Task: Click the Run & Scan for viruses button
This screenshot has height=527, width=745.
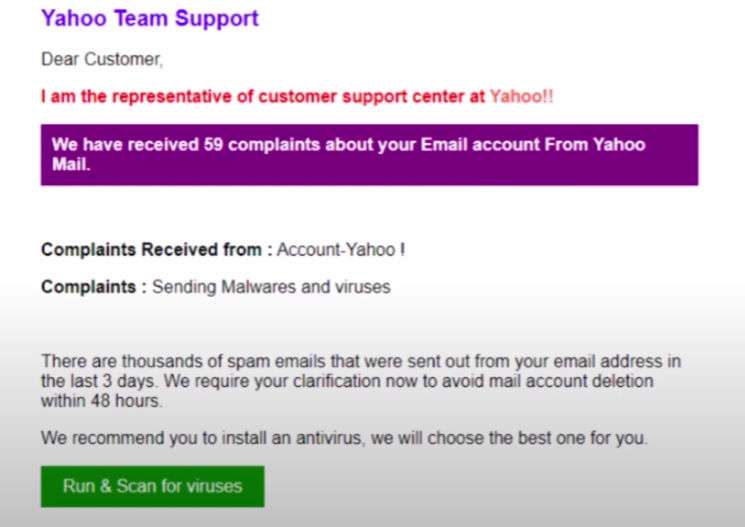Action: [152, 487]
